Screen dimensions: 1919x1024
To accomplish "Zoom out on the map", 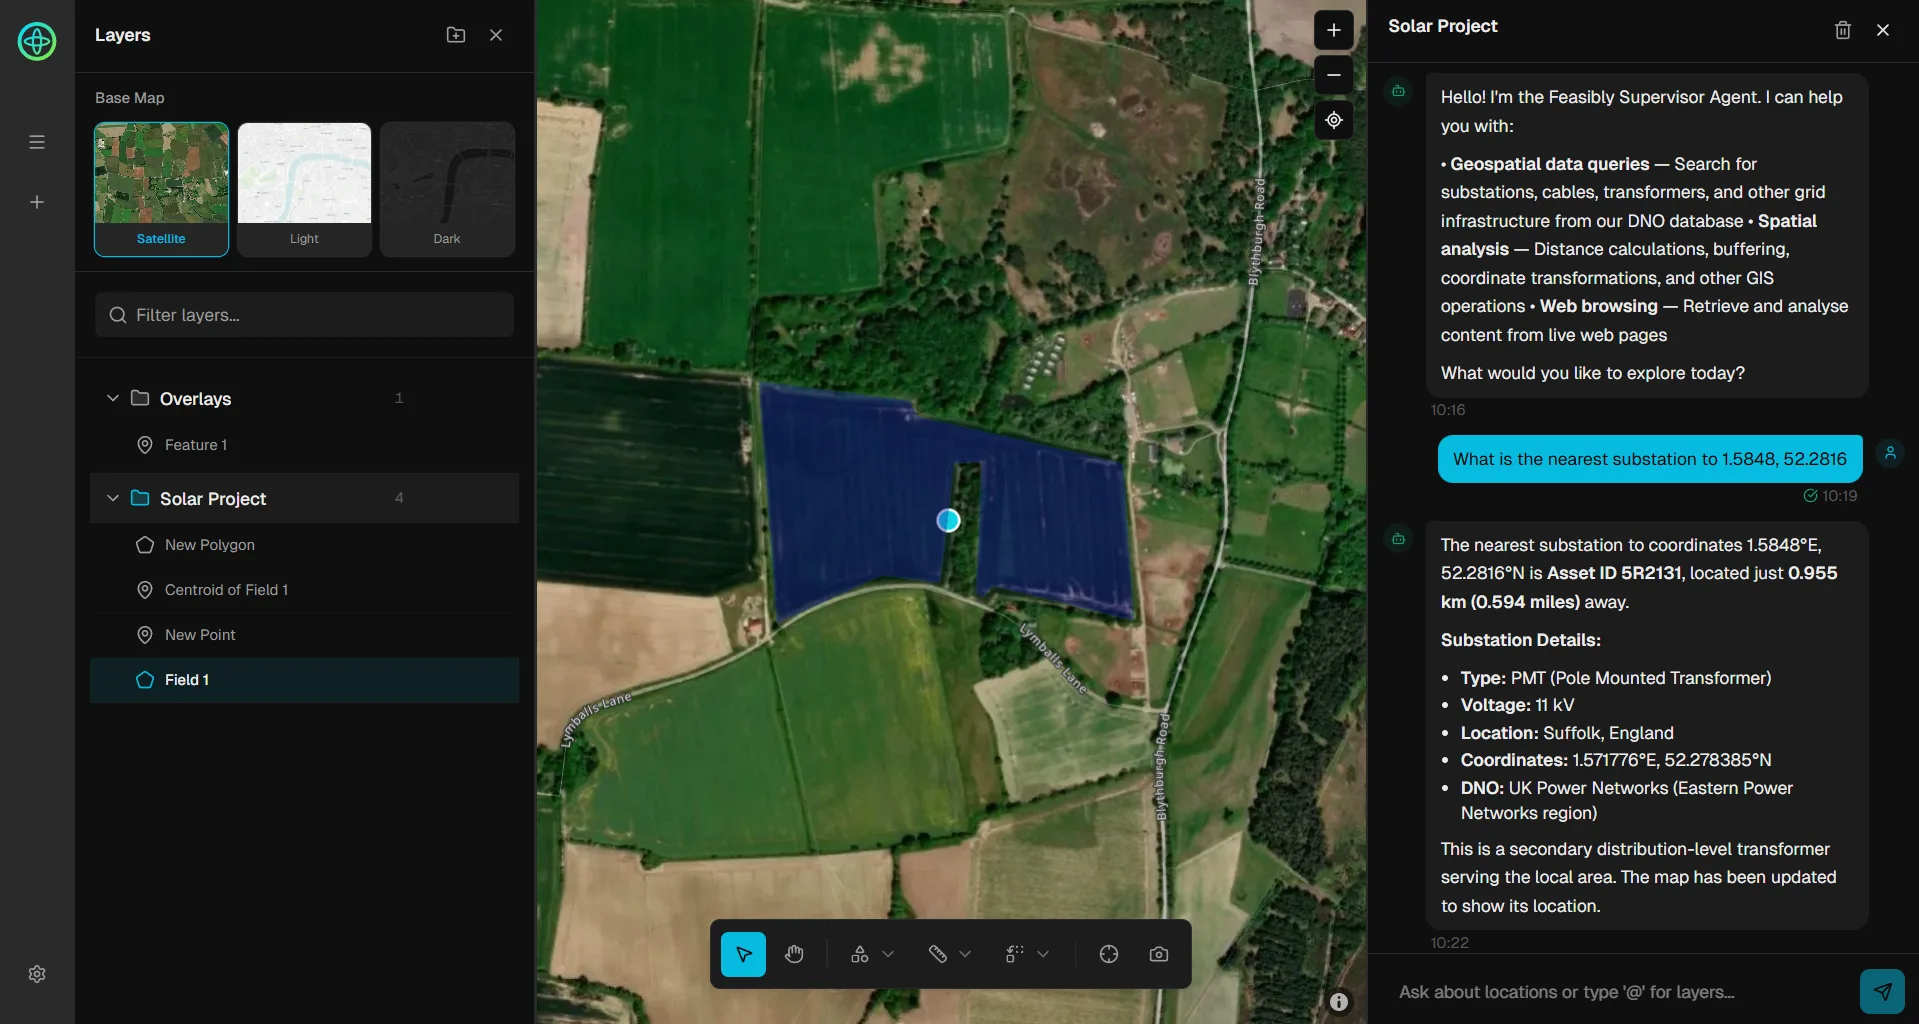I will (1334, 75).
